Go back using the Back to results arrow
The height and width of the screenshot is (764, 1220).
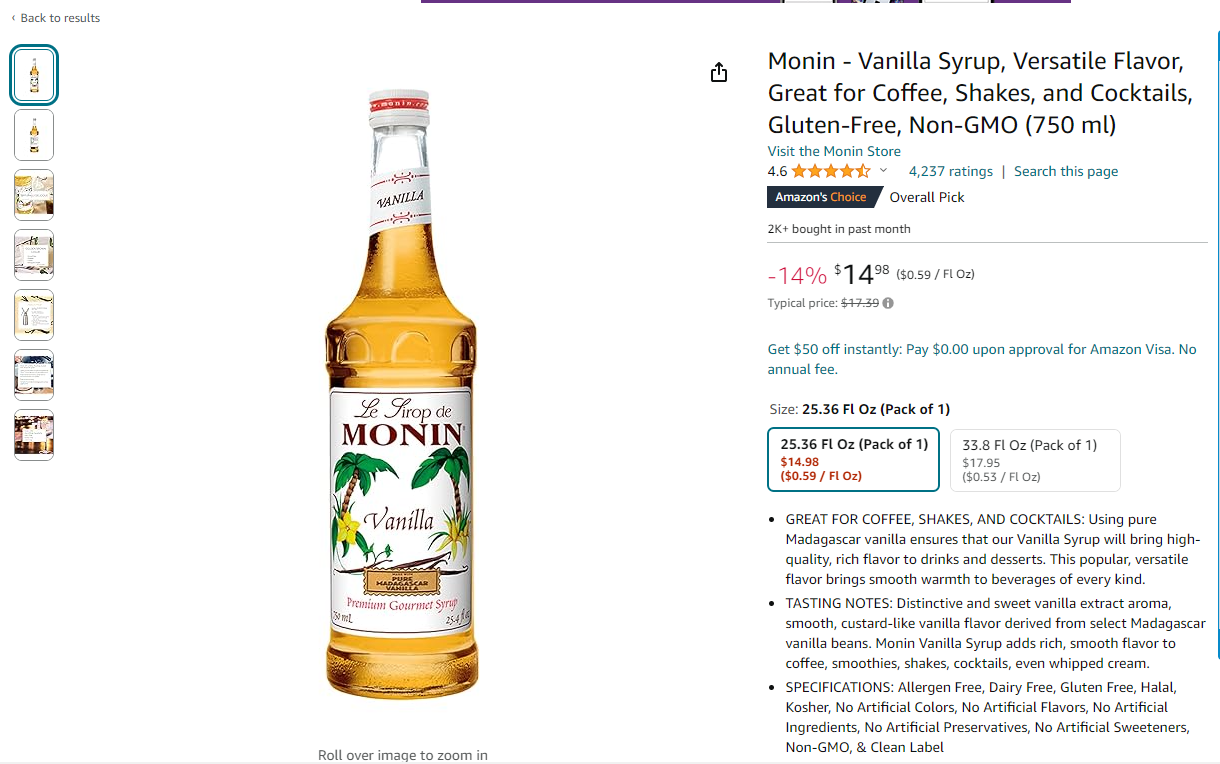[x=55, y=18]
